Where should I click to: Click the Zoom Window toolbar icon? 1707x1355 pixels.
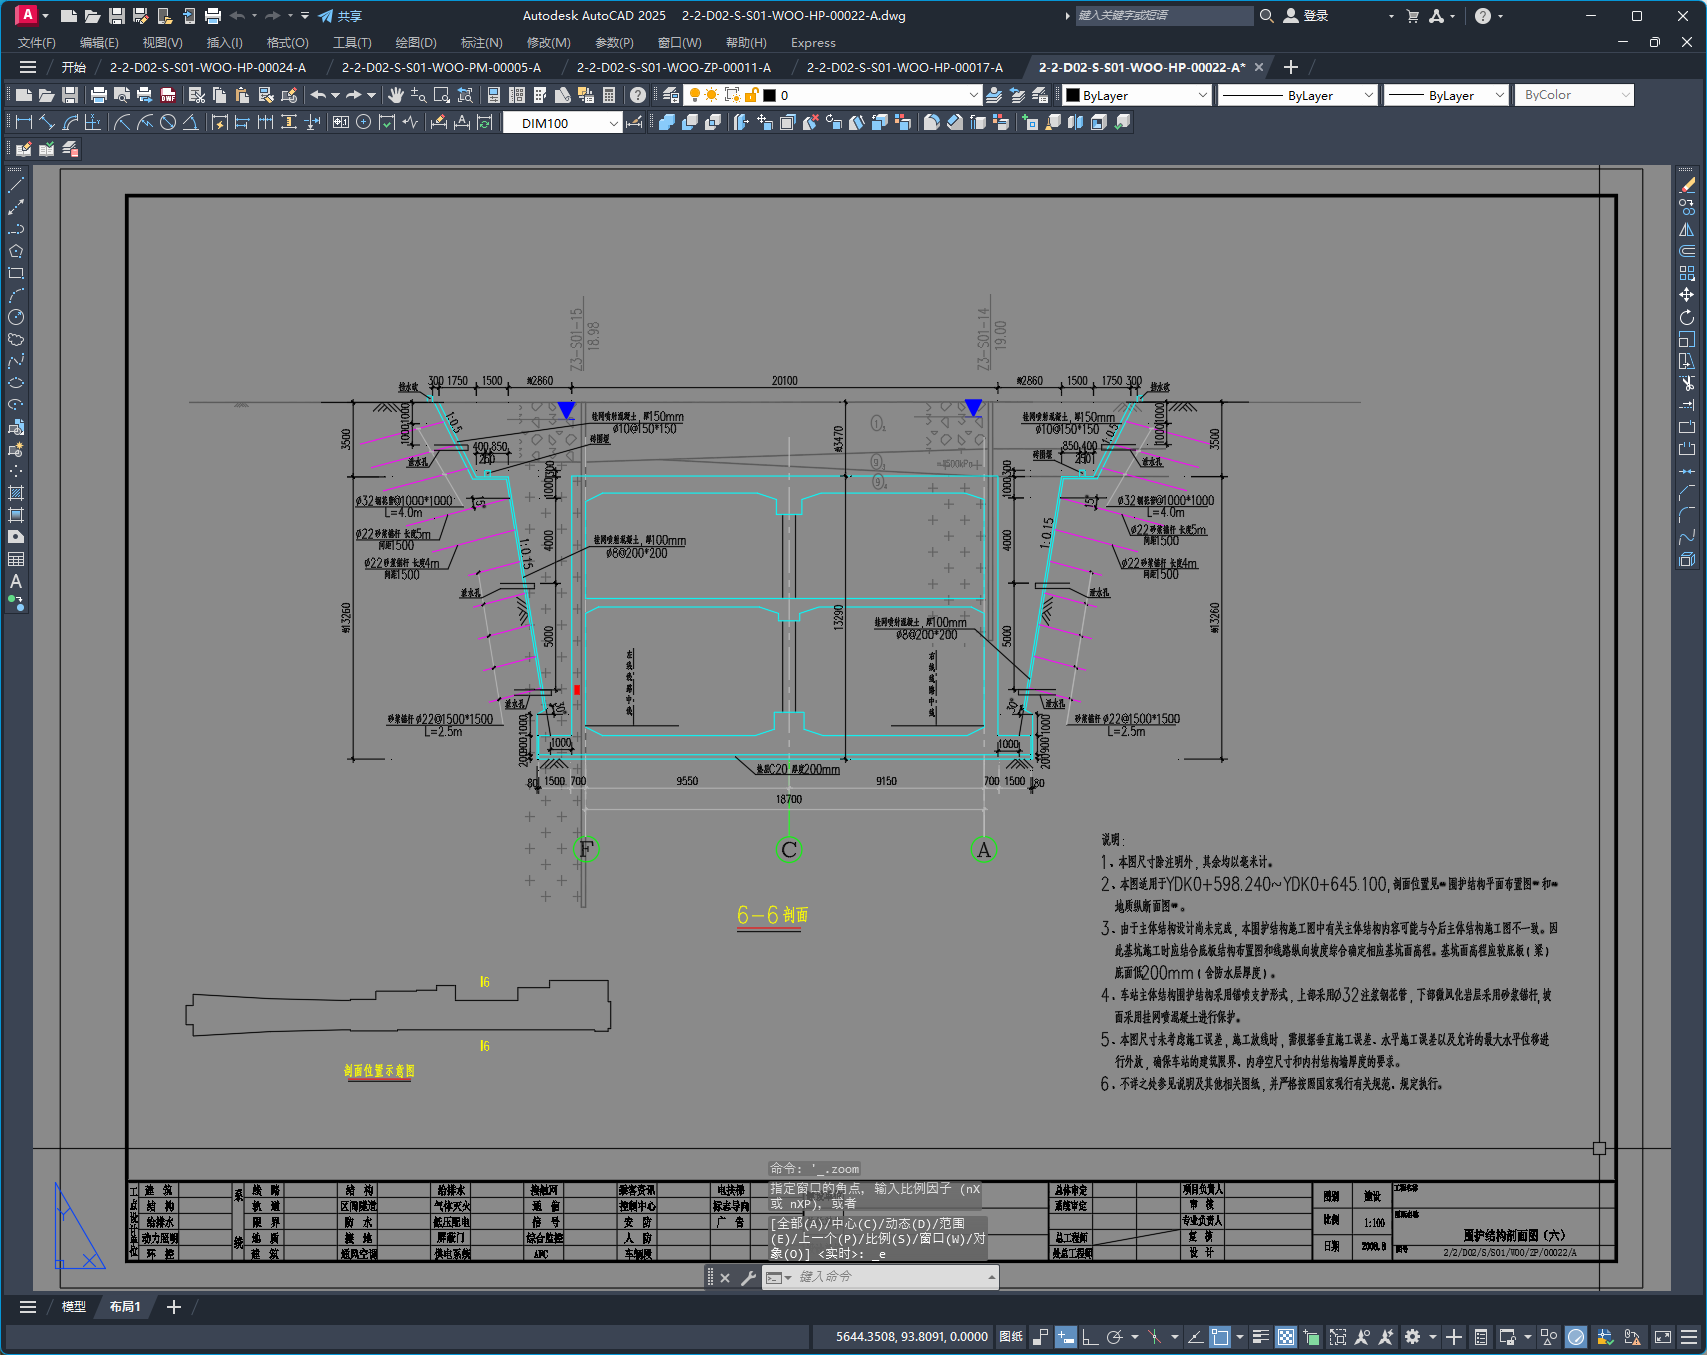pyautogui.click(x=442, y=95)
